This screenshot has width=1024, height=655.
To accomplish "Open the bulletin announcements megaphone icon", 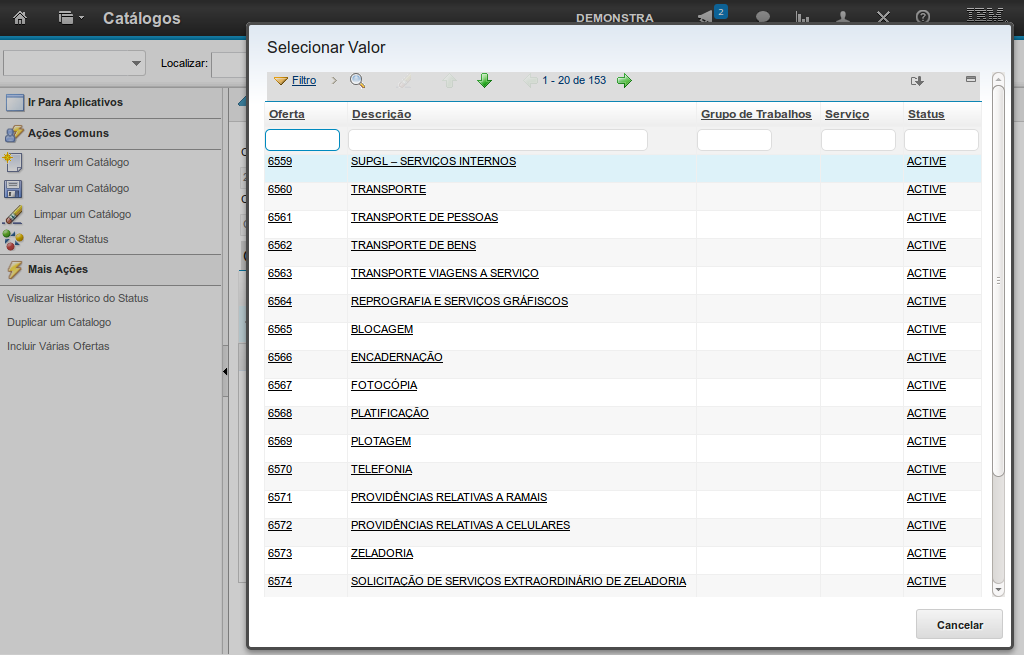I will pyautogui.click(x=706, y=17).
